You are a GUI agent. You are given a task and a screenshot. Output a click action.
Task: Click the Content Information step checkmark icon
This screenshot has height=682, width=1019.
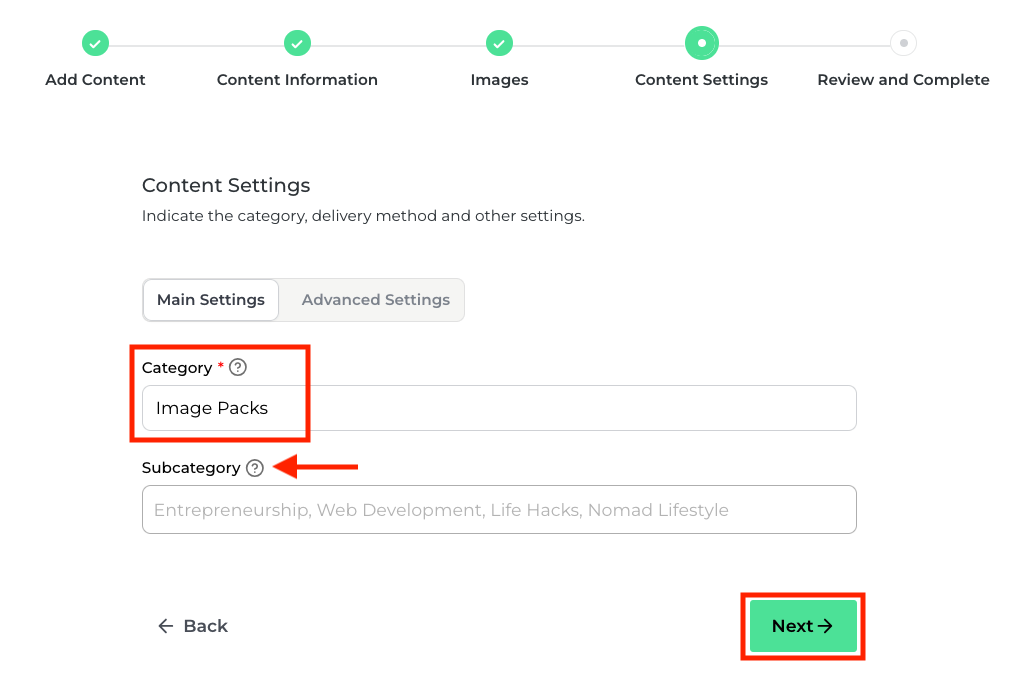tap(297, 44)
